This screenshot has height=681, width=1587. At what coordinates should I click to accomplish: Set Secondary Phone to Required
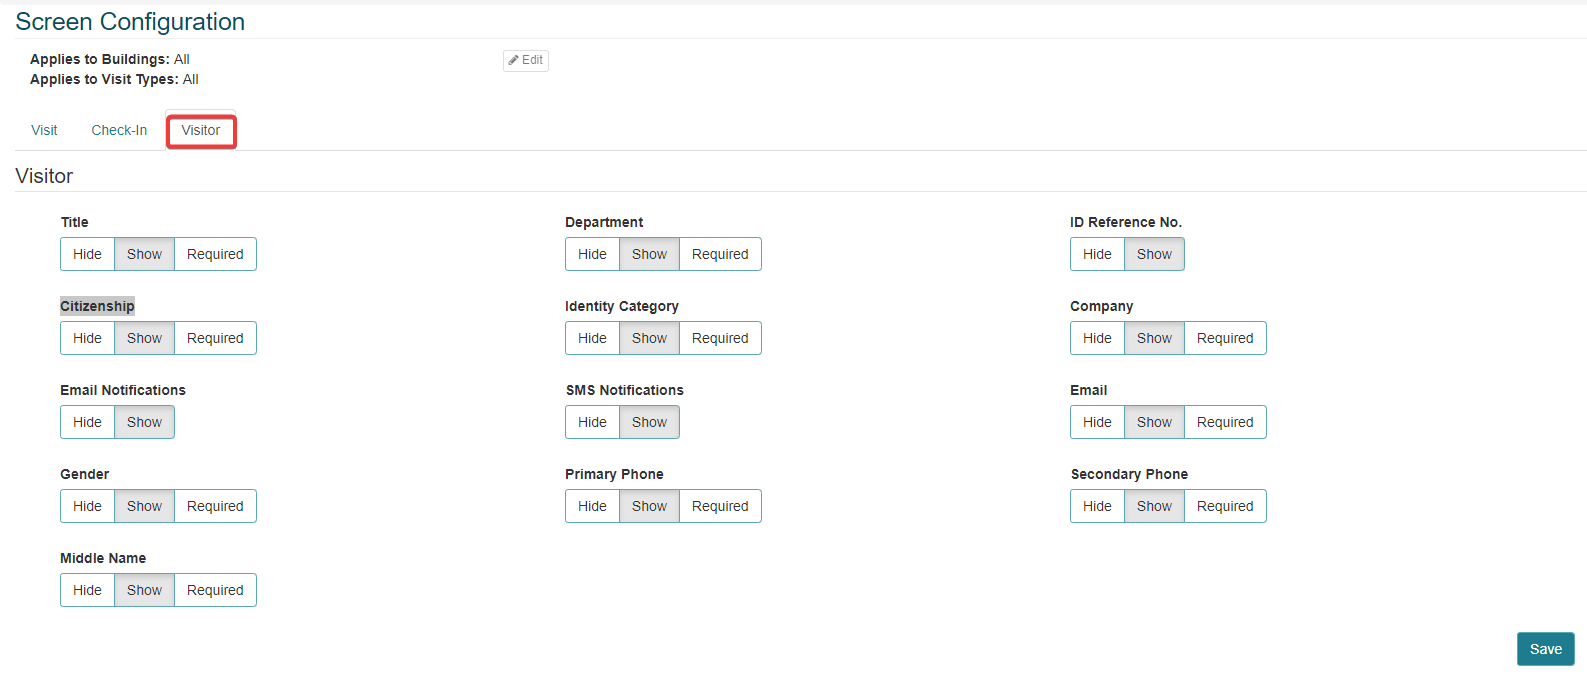click(x=1225, y=506)
